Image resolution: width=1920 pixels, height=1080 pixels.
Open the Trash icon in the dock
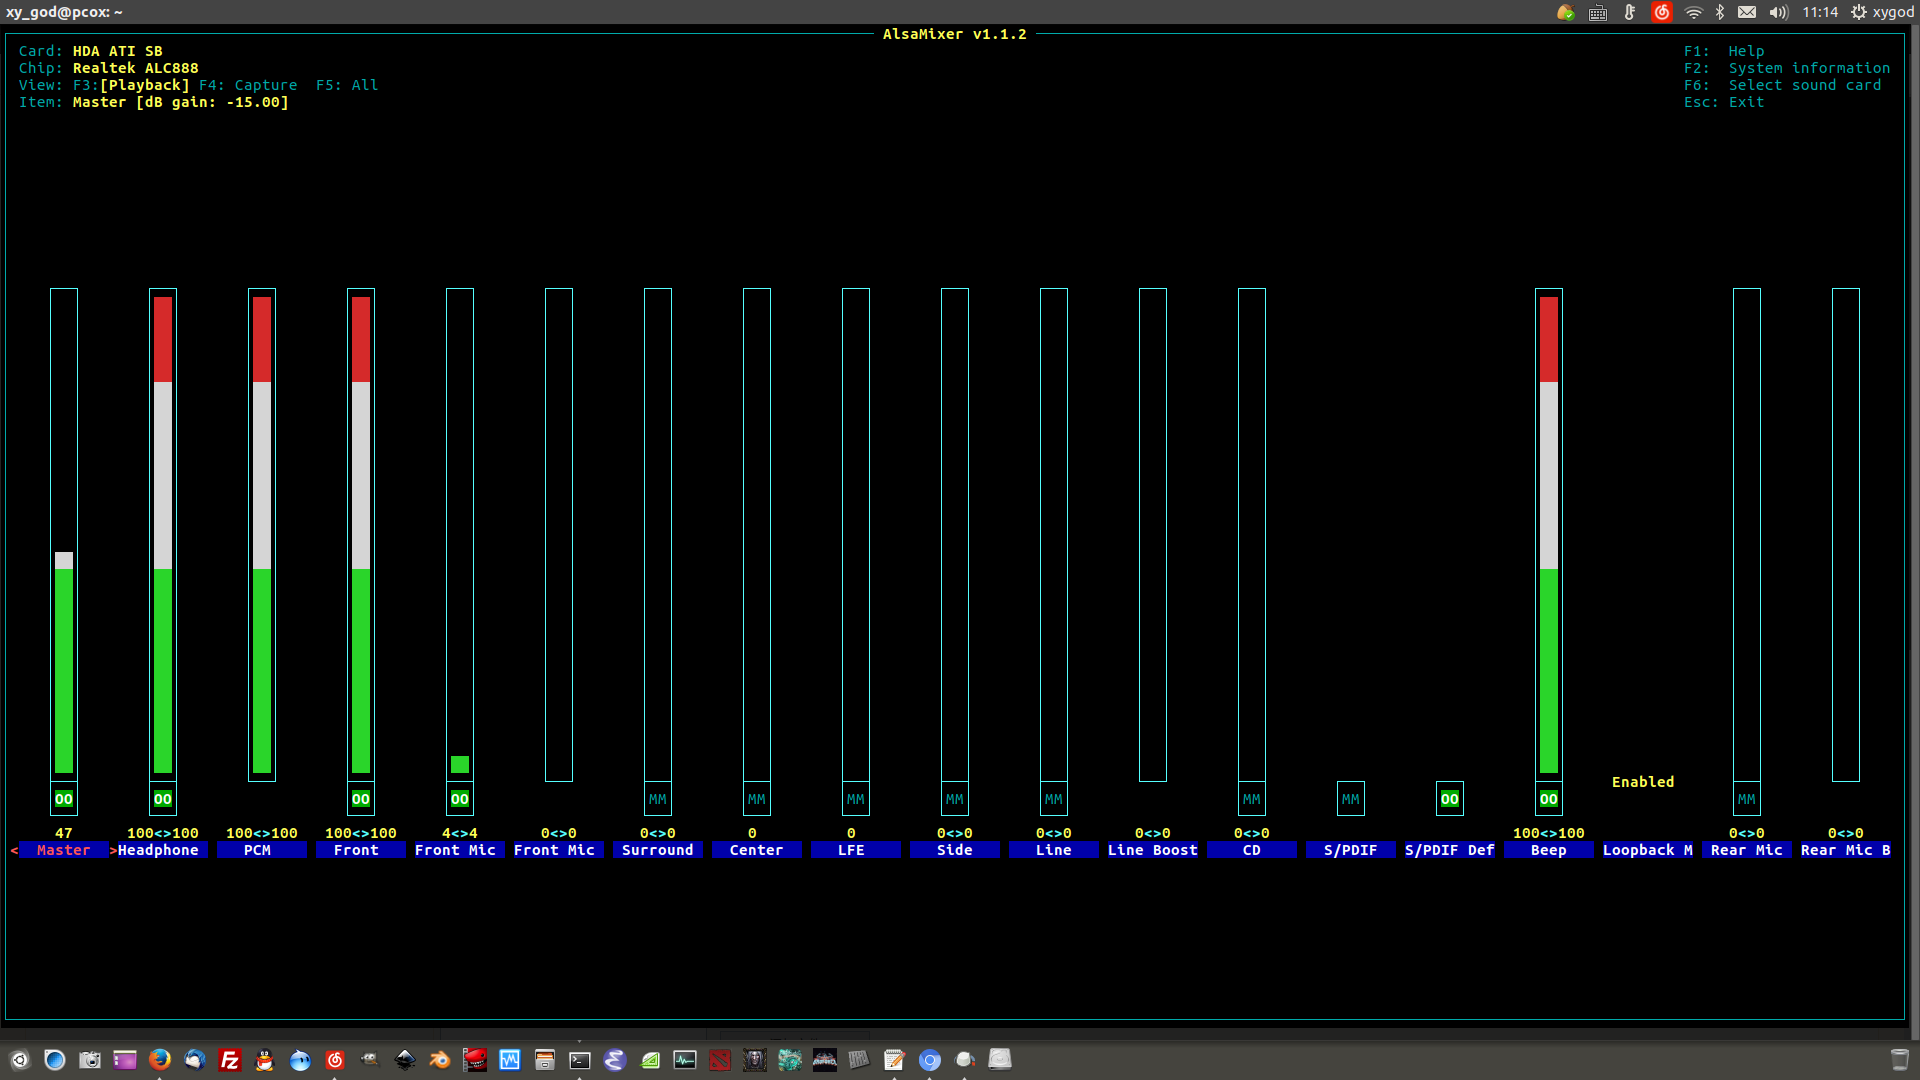click(x=1900, y=1059)
